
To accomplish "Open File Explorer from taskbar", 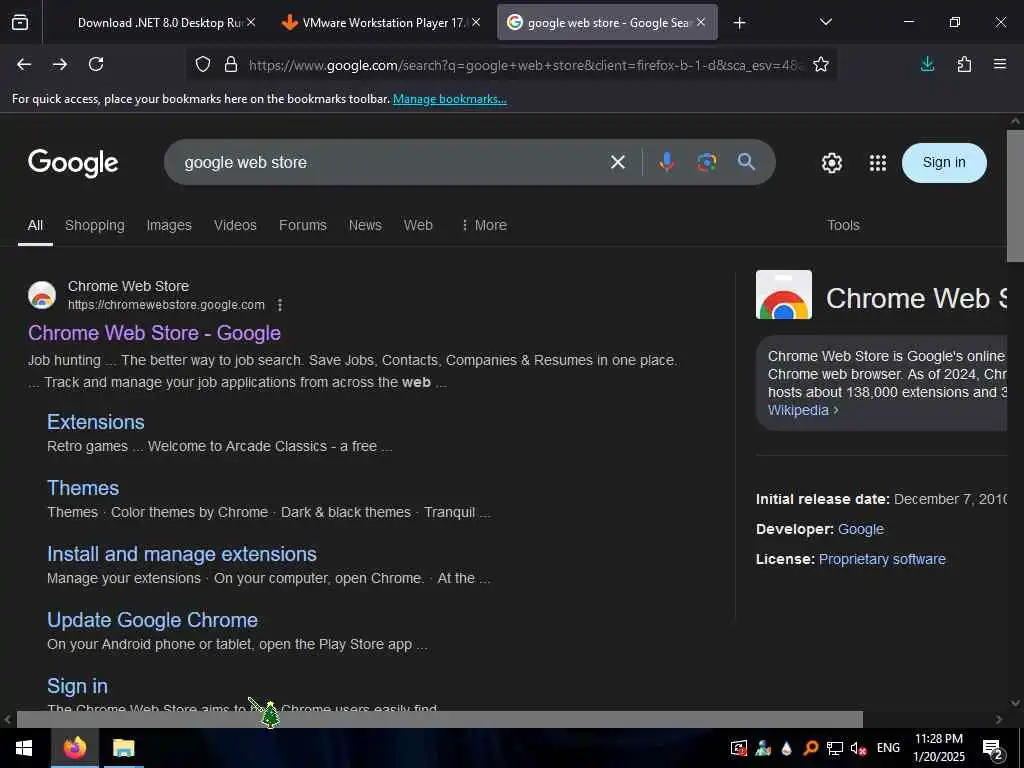I will (x=123, y=748).
